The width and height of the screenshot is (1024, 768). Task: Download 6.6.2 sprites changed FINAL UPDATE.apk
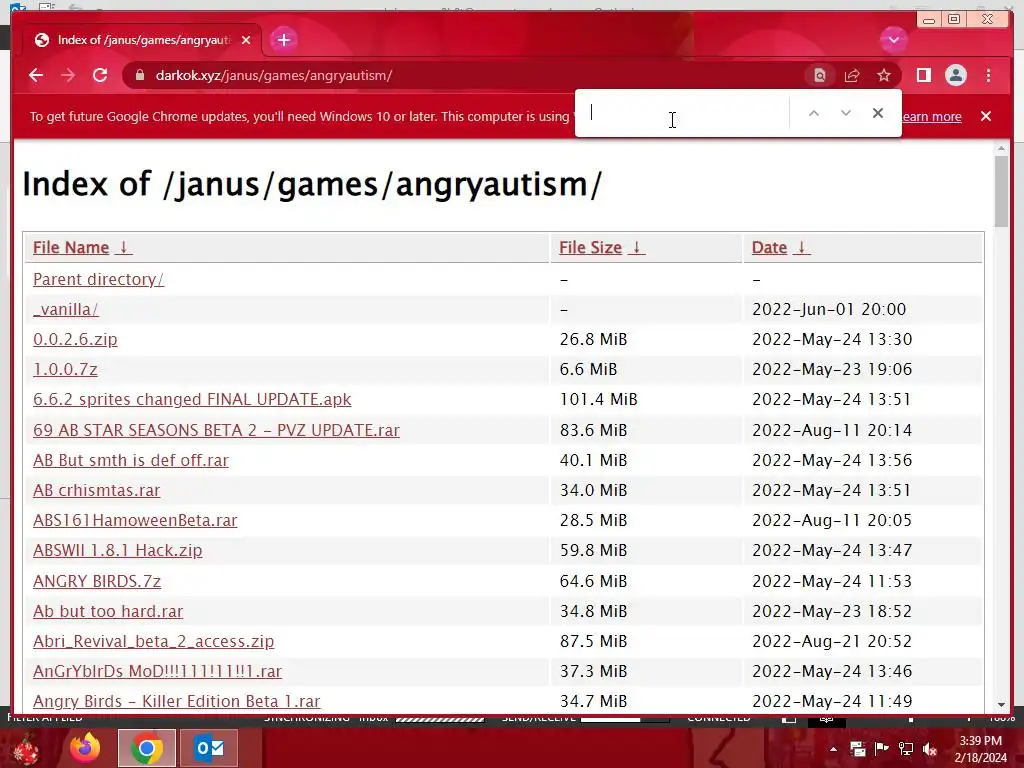[x=192, y=400]
